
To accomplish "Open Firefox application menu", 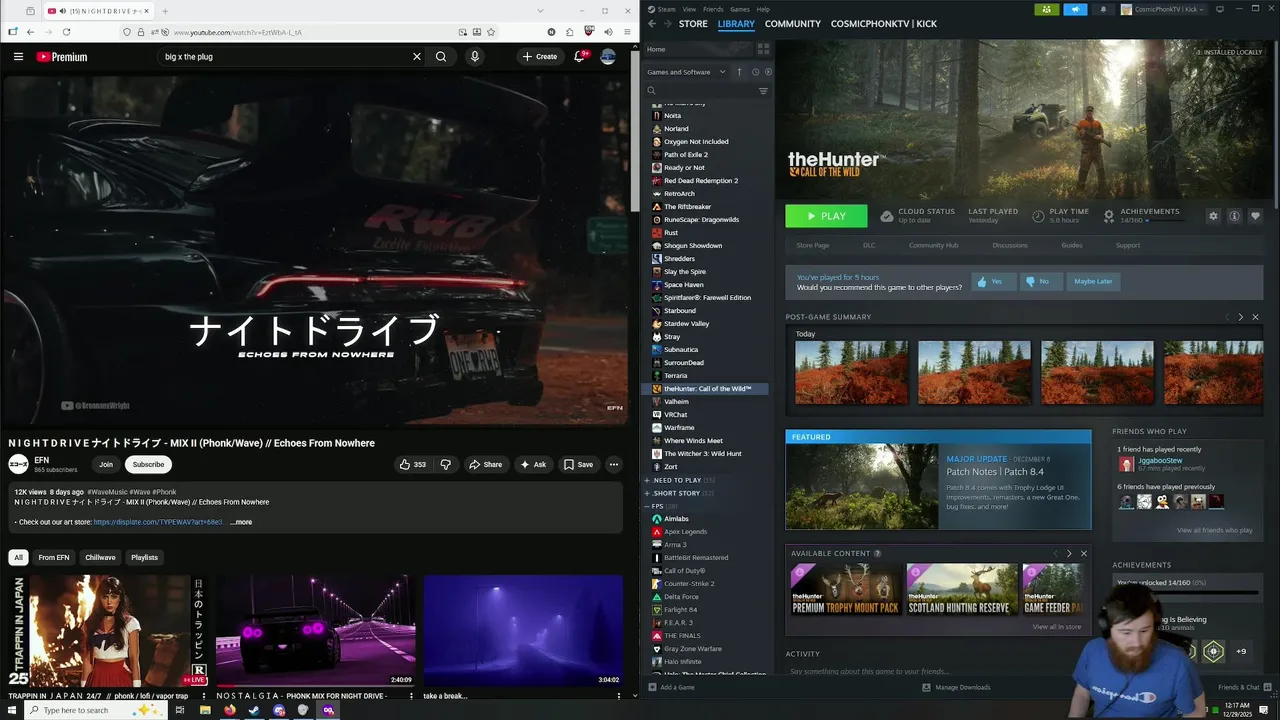I will pos(626,32).
